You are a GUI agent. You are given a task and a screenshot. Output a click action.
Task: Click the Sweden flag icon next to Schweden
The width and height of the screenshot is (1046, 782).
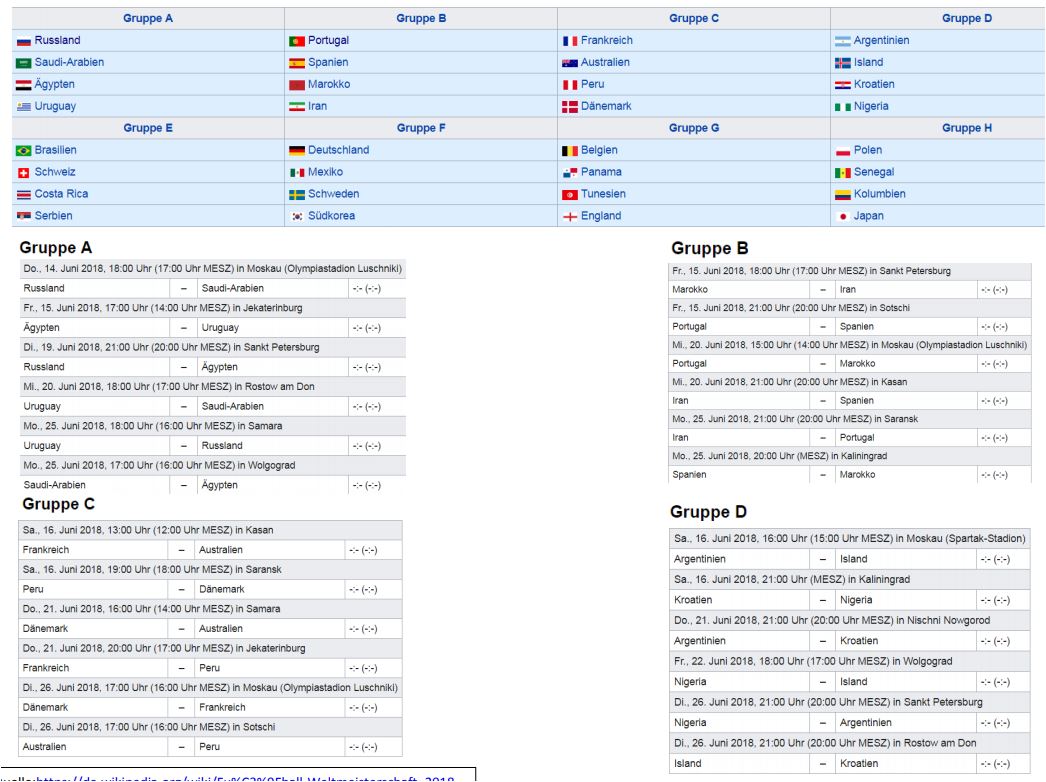297,195
